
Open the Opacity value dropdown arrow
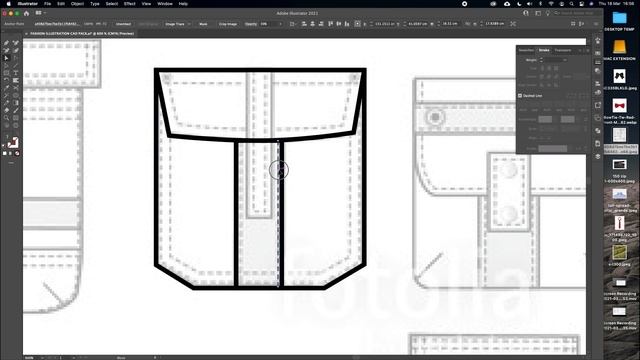tap(280, 24)
